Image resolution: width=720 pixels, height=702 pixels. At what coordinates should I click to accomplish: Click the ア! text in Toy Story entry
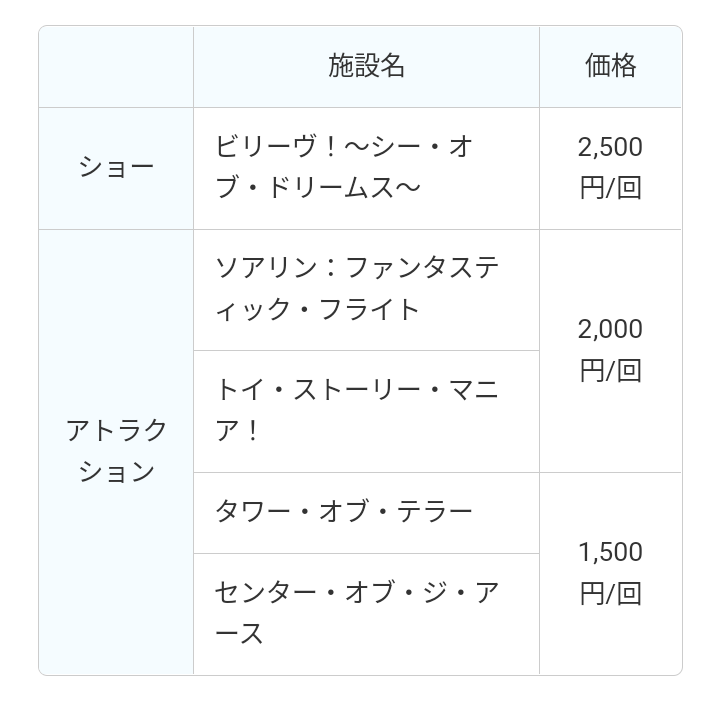[x=238, y=431]
